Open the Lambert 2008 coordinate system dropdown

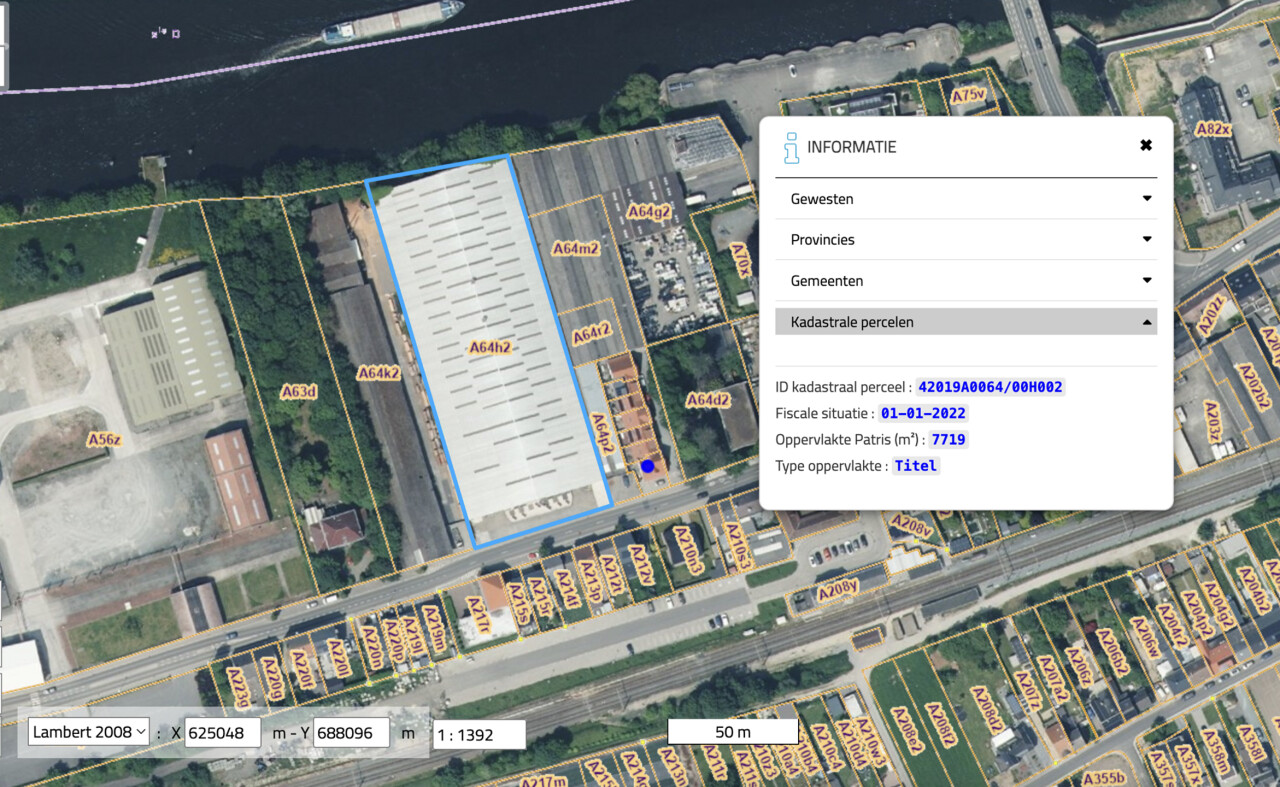click(x=89, y=732)
